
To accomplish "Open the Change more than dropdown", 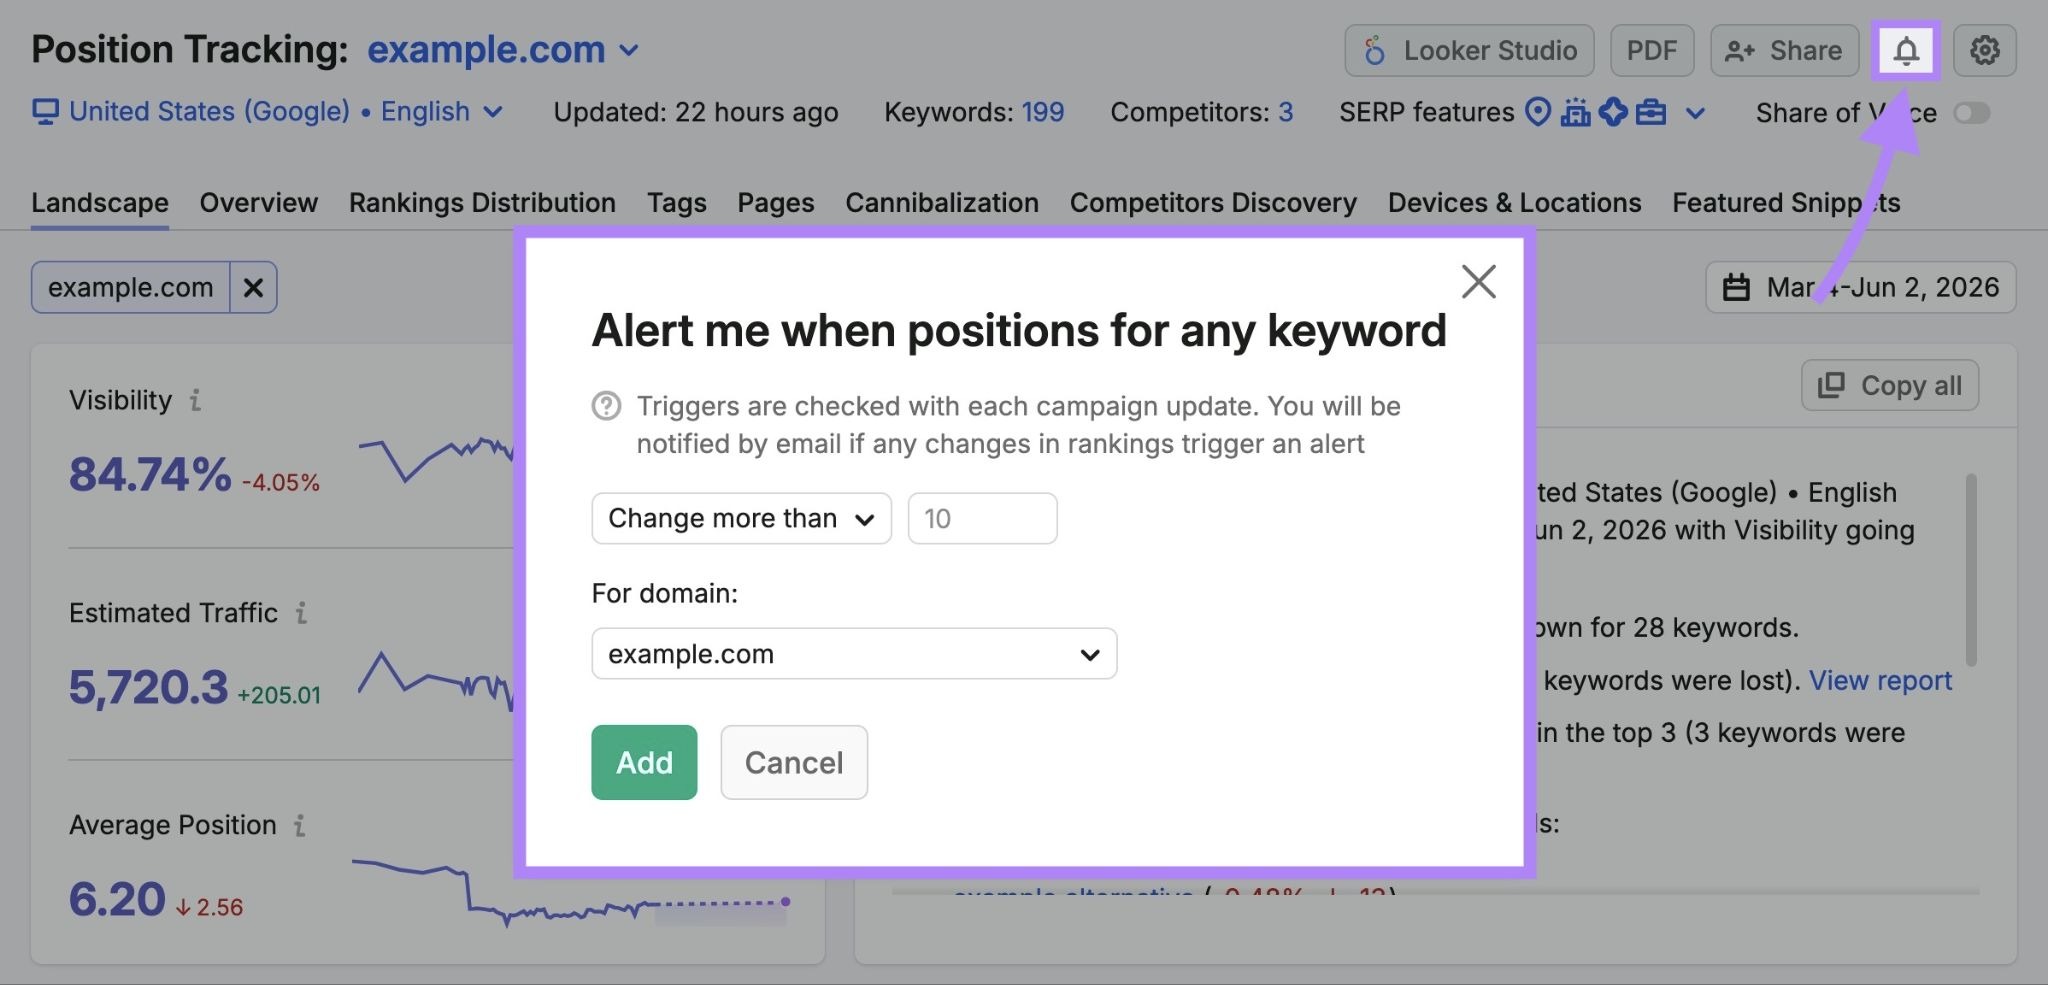I will [x=741, y=518].
